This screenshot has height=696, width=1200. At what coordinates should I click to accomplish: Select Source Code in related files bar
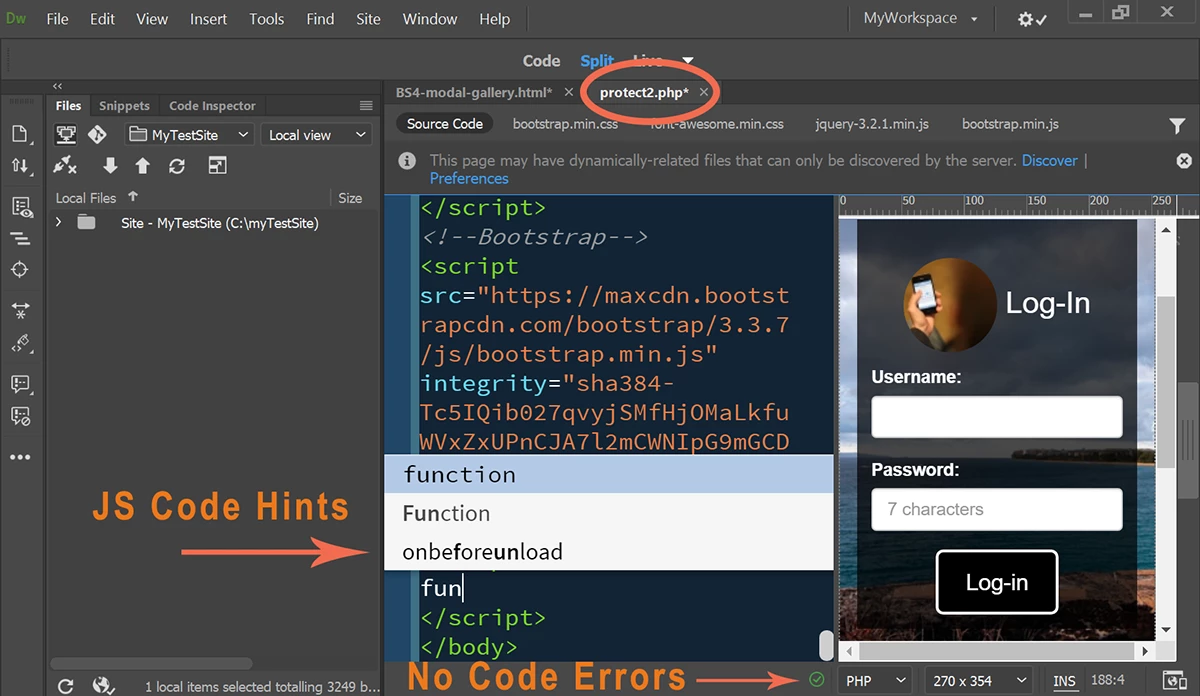pos(445,124)
